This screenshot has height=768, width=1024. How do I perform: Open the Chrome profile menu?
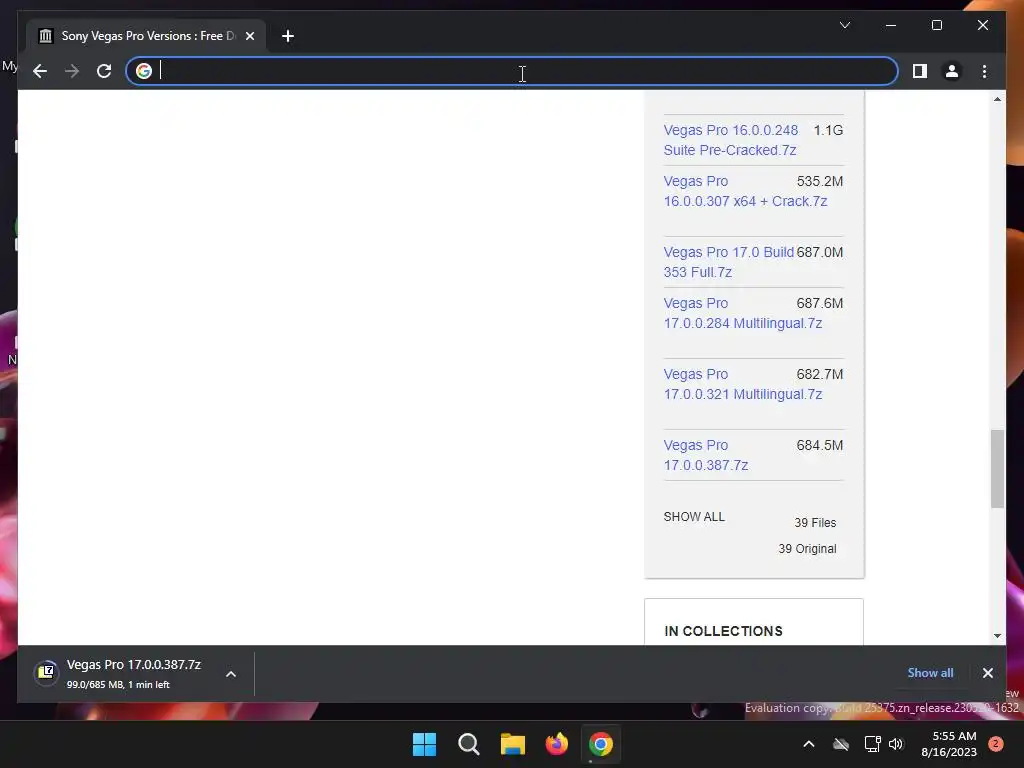952,71
